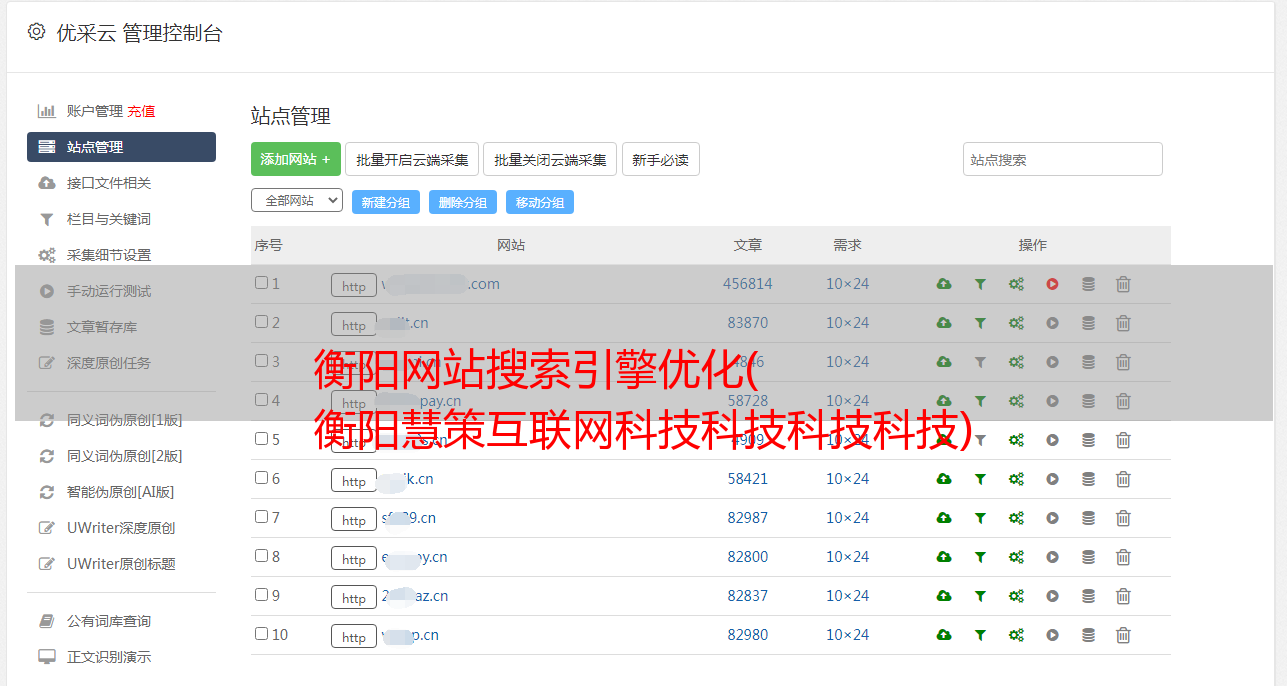Tick the checkbox for row 3
The image size is (1287, 686).
(x=261, y=361)
